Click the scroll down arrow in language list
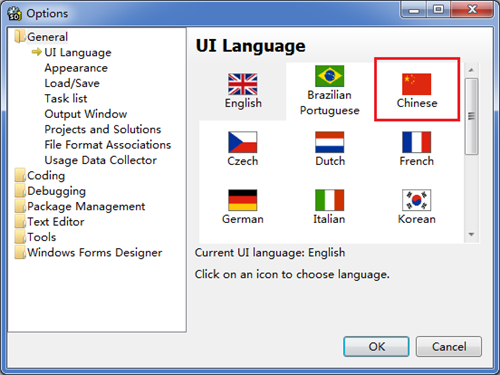 pyautogui.click(x=471, y=234)
